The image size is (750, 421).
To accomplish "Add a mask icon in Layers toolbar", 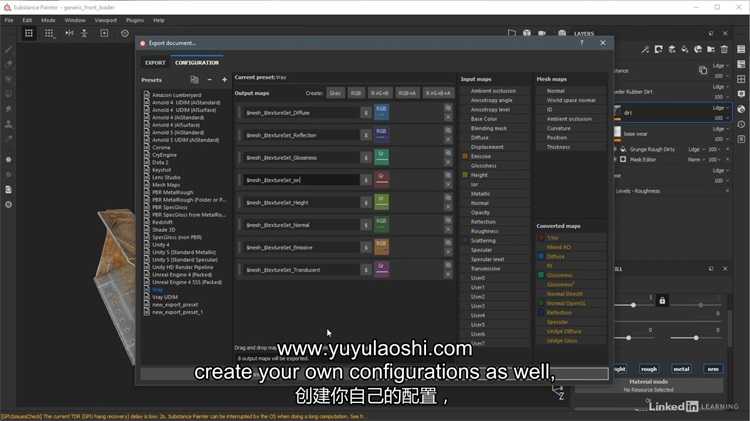I will coord(659,49).
